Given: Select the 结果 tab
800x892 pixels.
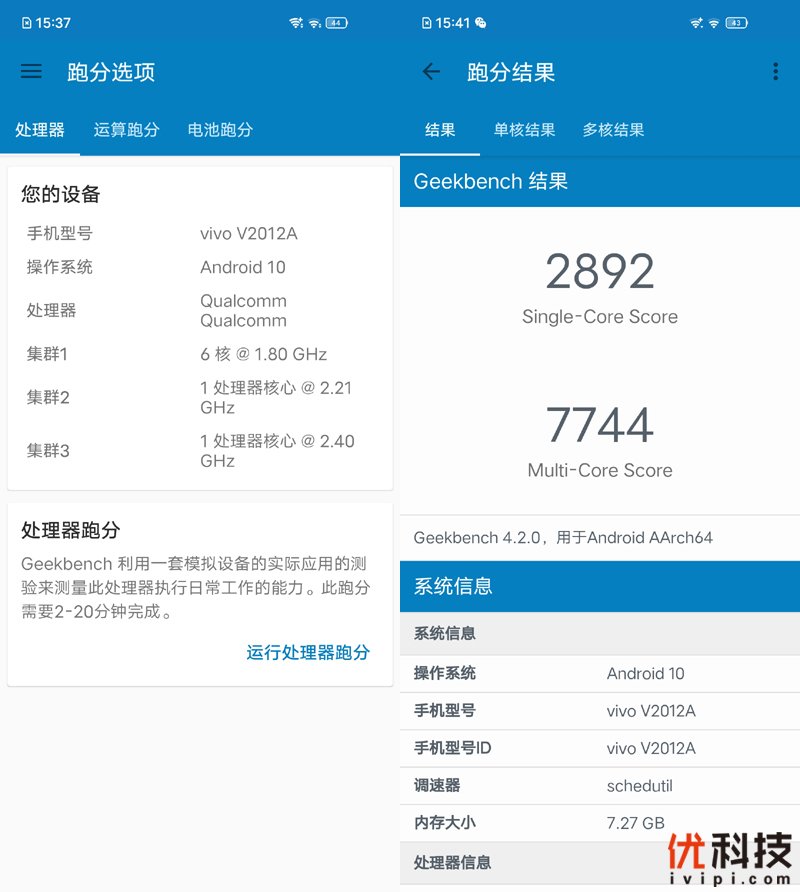Looking at the screenshot, I should pyautogui.click(x=440, y=130).
